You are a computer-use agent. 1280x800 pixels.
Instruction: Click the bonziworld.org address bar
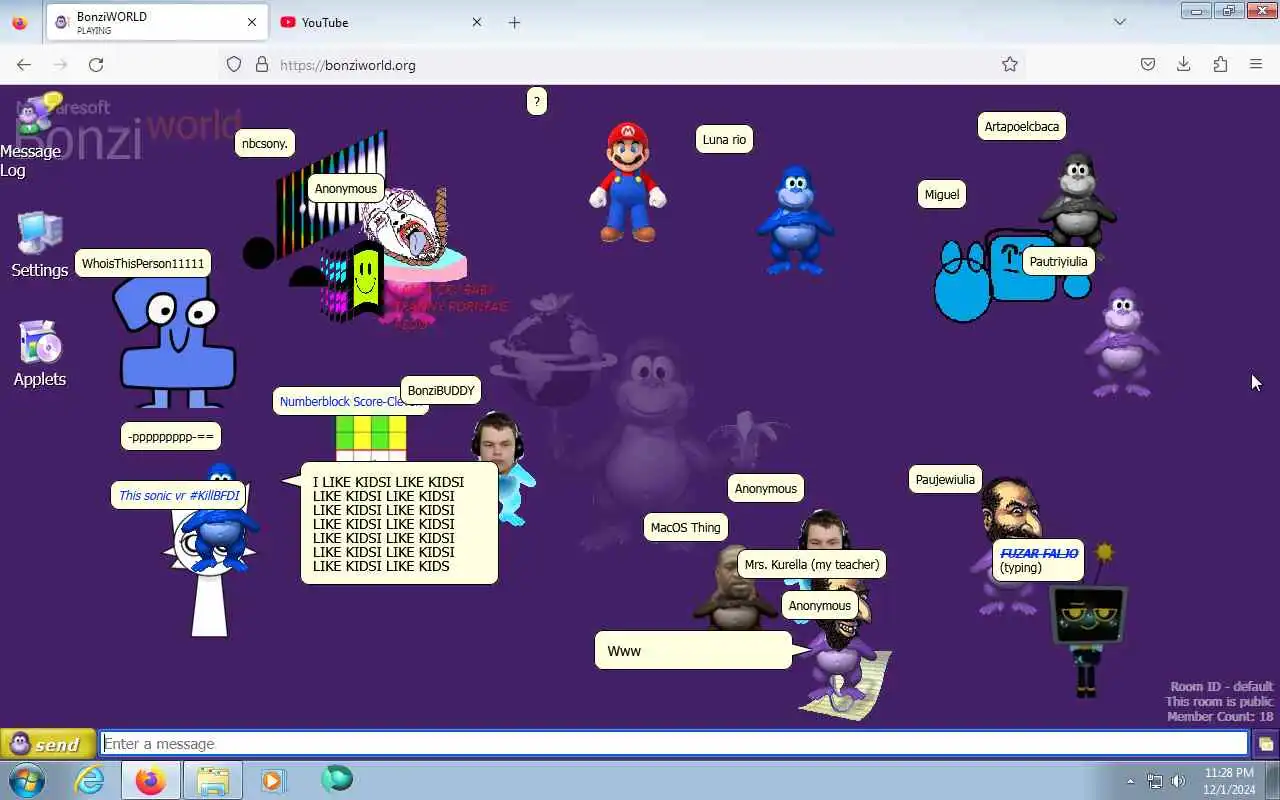[620, 64]
